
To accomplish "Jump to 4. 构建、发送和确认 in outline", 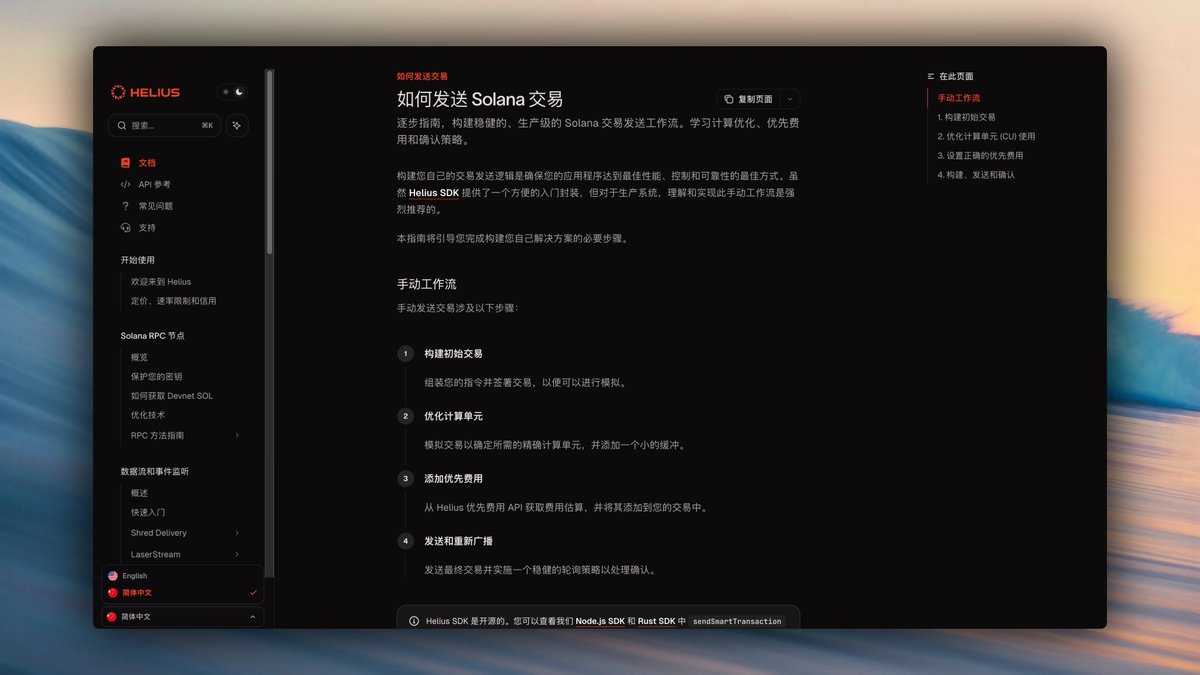I will pos(976,175).
